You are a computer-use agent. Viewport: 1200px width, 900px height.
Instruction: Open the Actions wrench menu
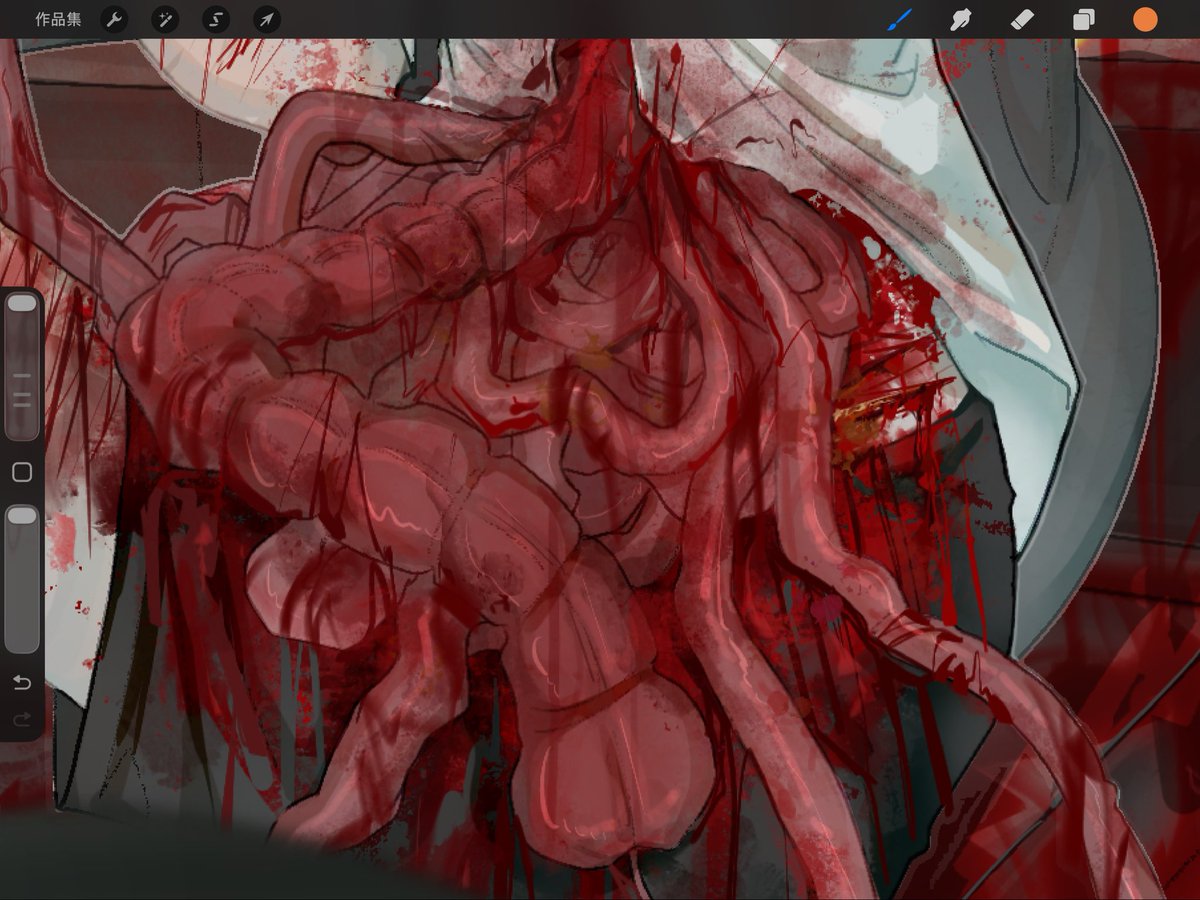tap(115, 19)
